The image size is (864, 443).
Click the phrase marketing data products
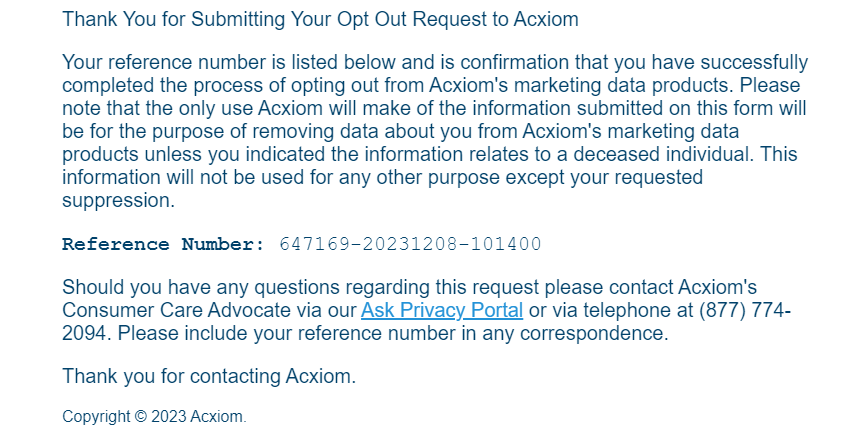click(x=623, y=85)
